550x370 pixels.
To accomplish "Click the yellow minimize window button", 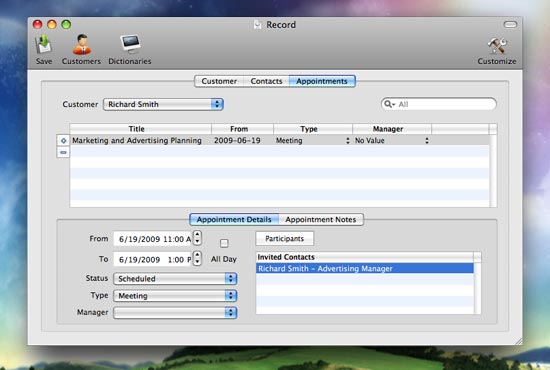I will pyautogui.click(x=52, y=24).
